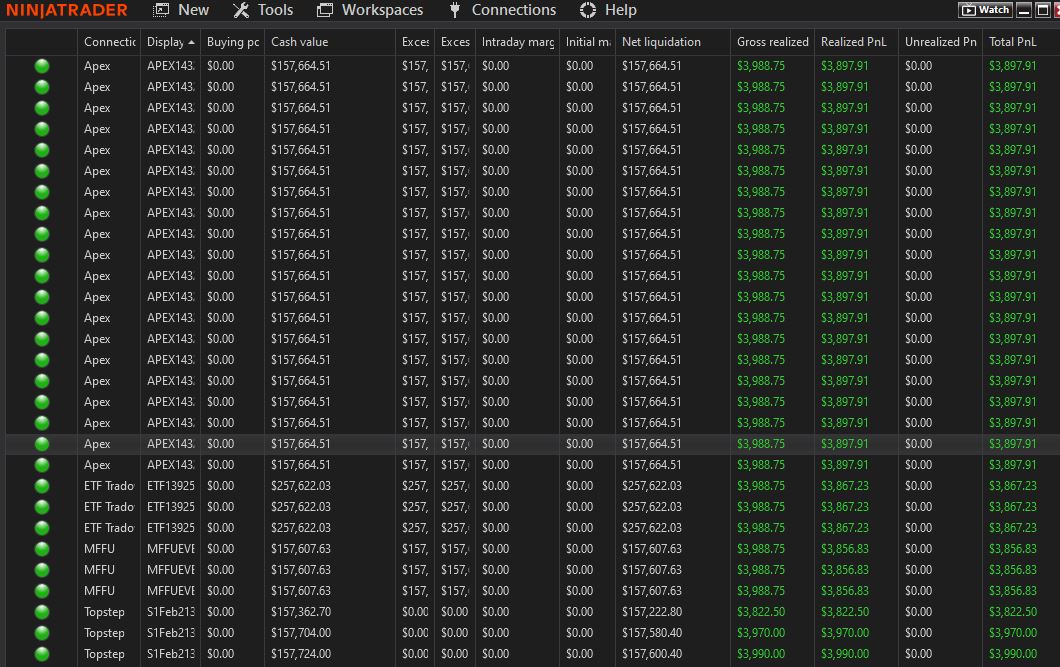Image resolution: width=1060 pixels, height=667 pixels.
Task: Click $3,822.50 in the Realized PnL column
Action: point(845,612)
